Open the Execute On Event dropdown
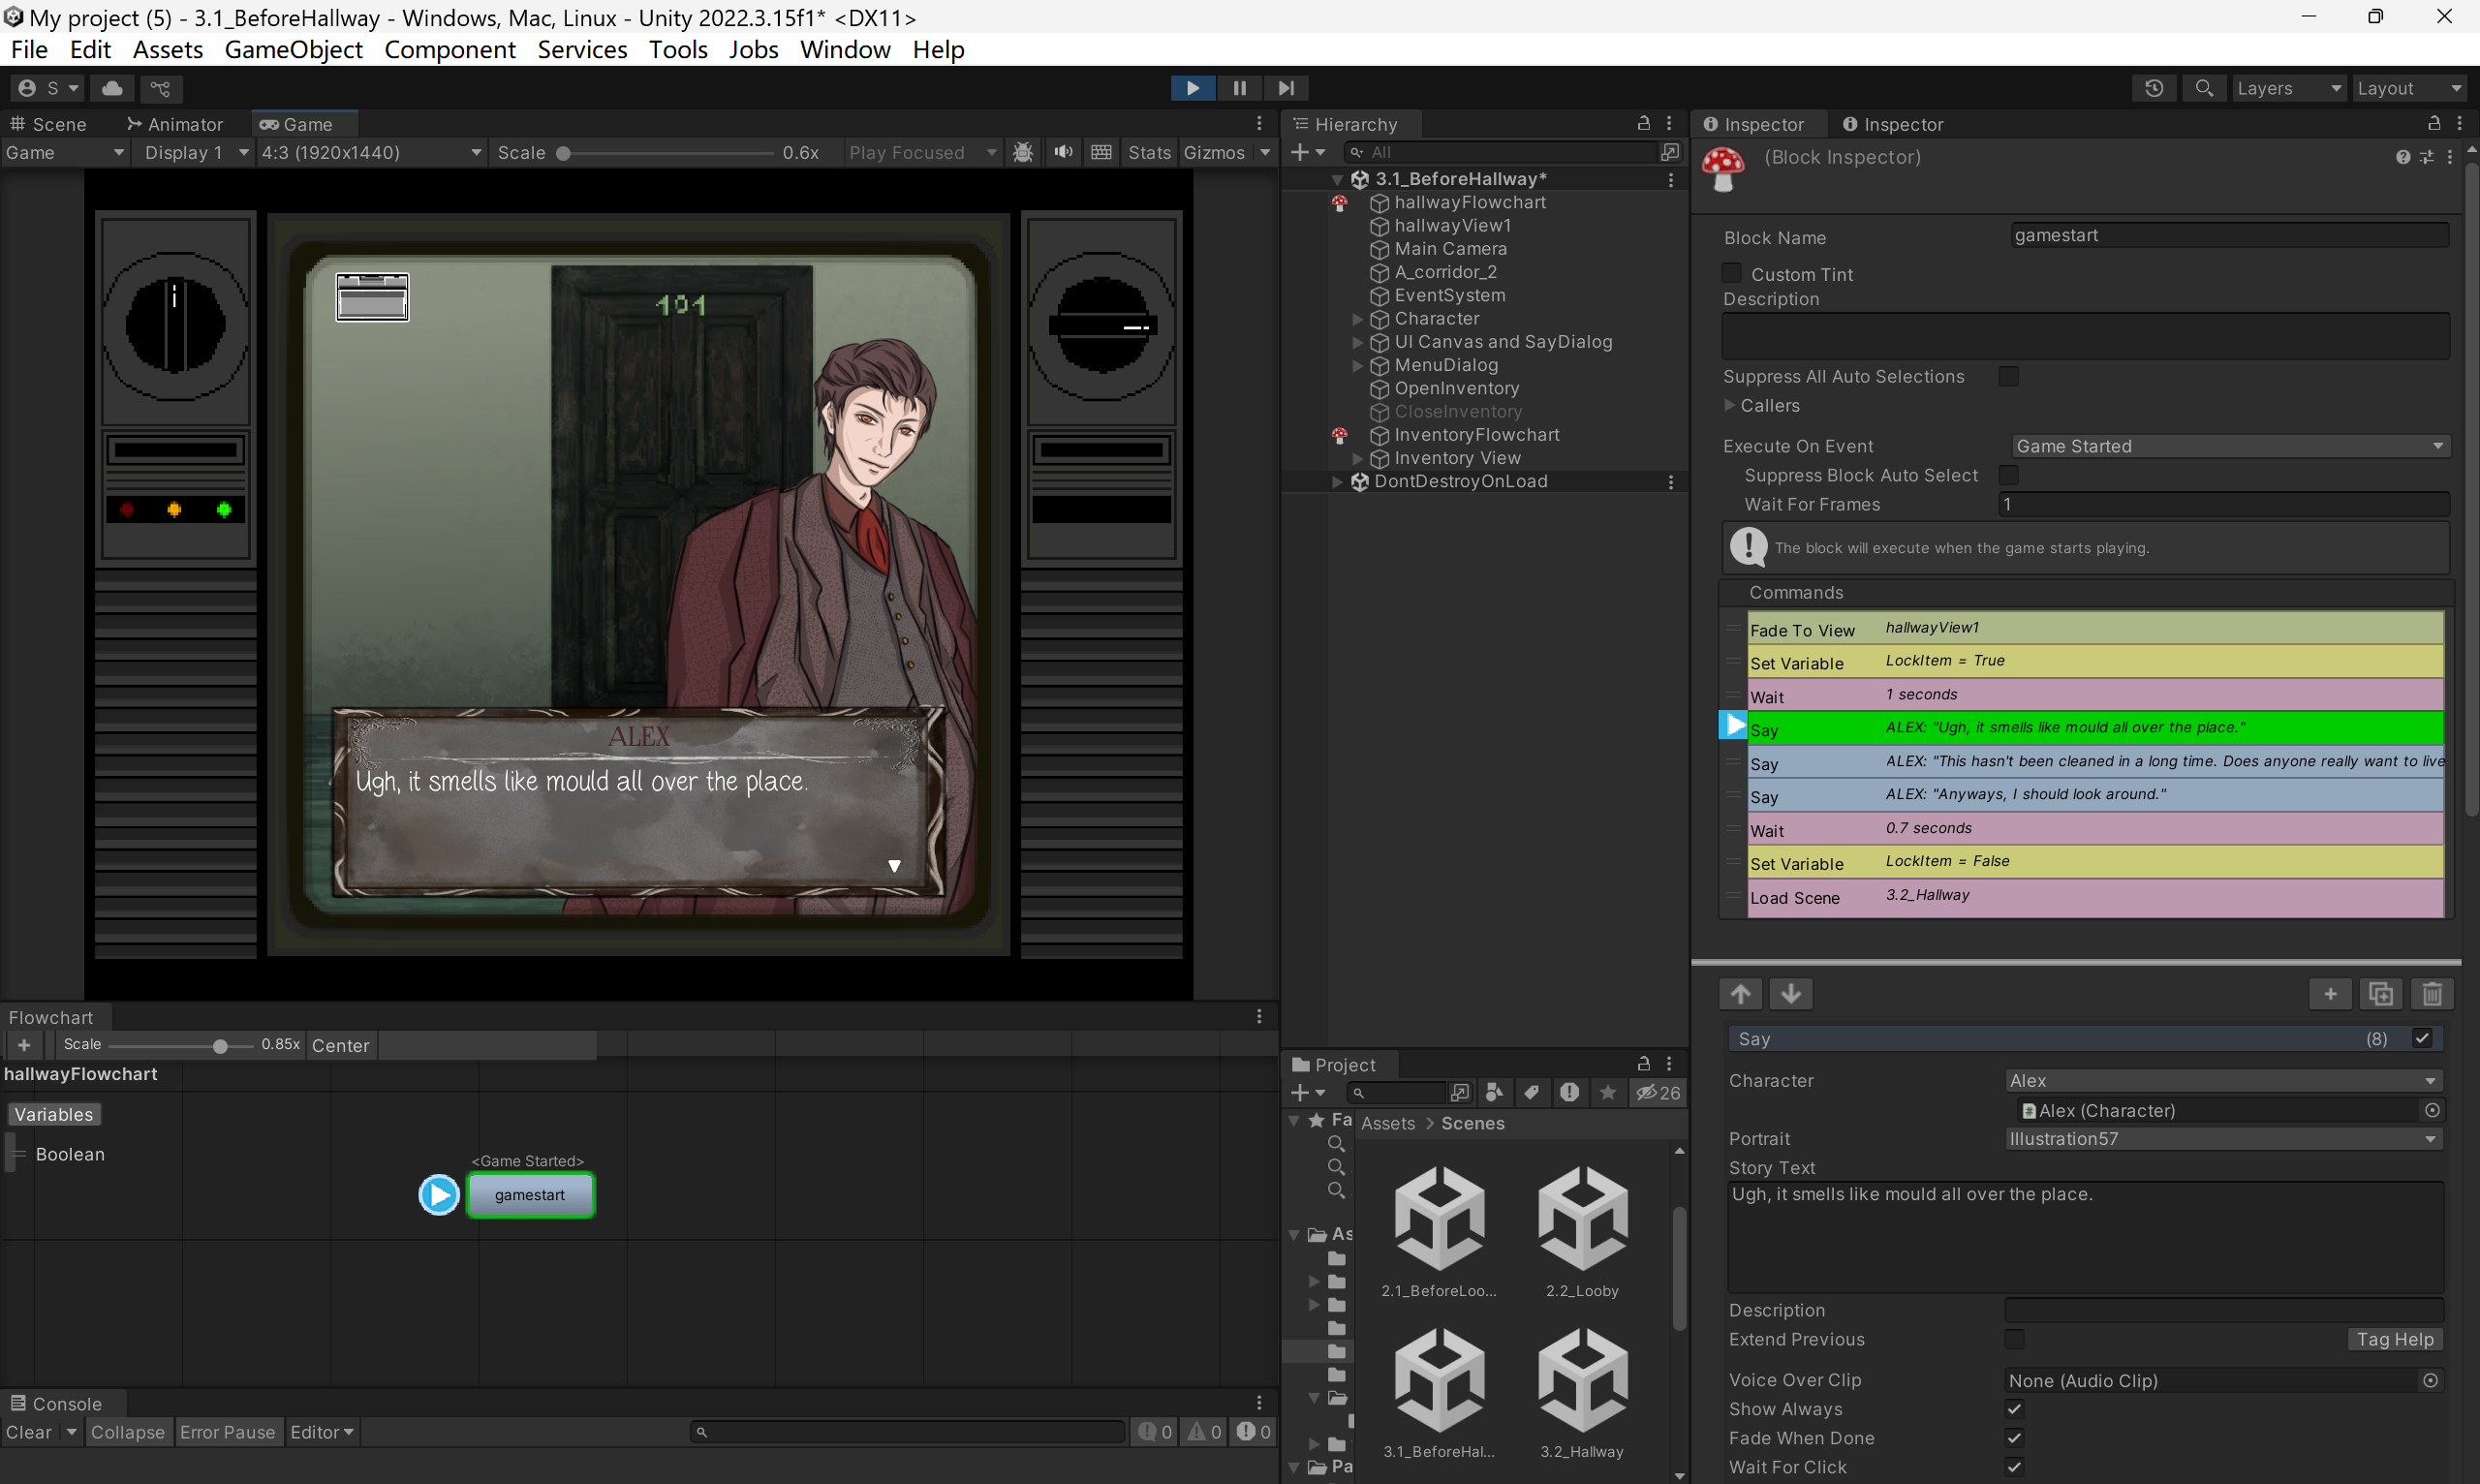 [x=2229, y=446]
